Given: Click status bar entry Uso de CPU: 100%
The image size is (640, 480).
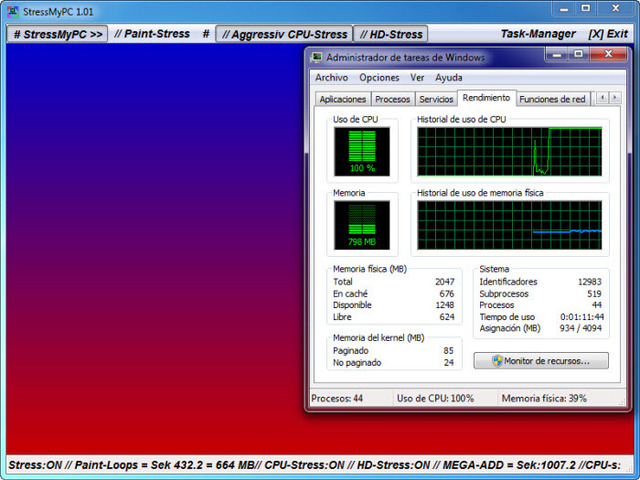Looking at the screenshot, I should (435, 398).
